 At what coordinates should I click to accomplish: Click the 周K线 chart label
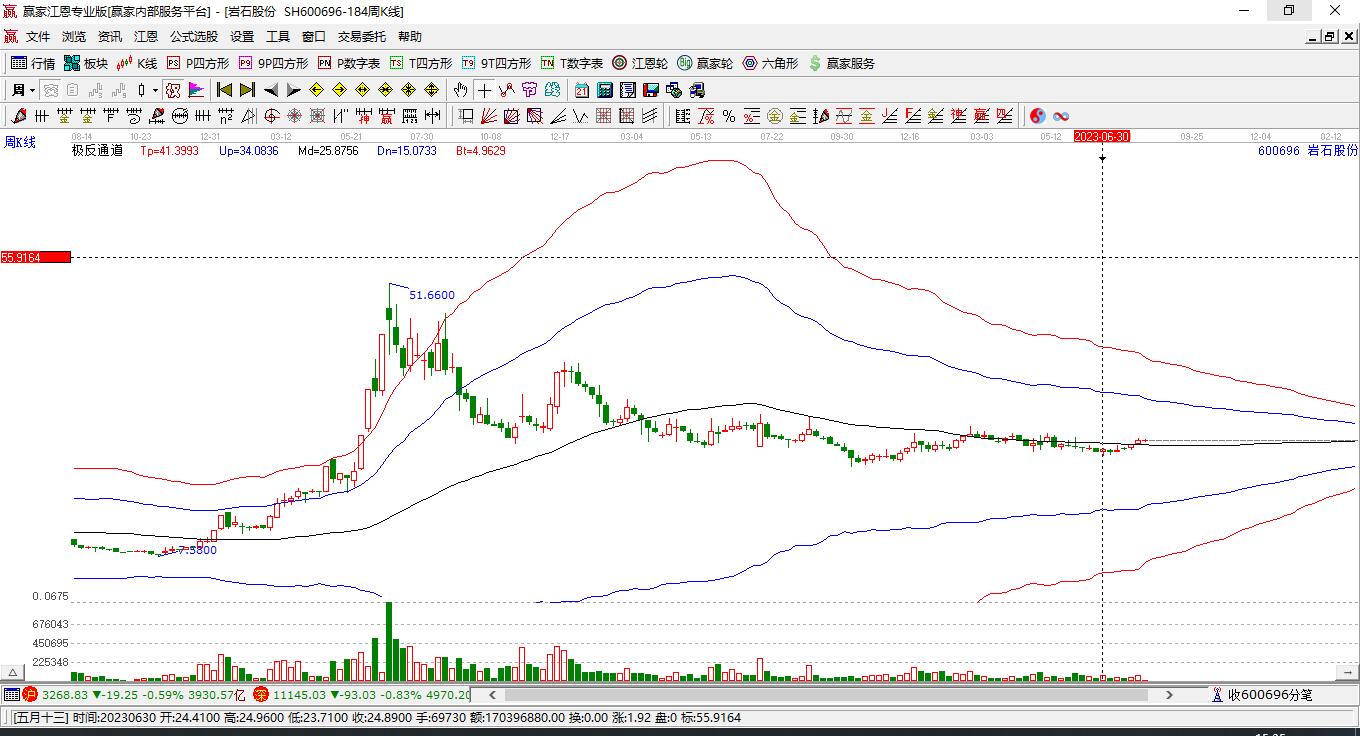point(20,143)
